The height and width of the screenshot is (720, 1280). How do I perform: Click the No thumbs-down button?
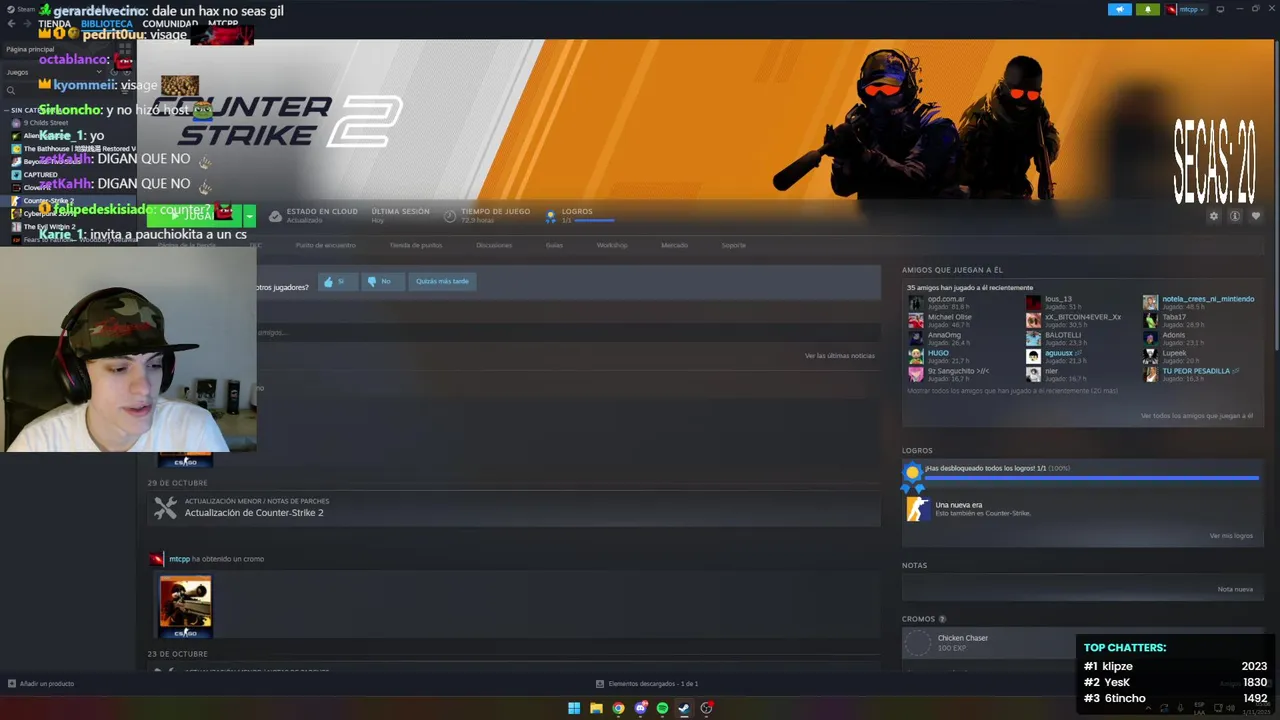381,281
